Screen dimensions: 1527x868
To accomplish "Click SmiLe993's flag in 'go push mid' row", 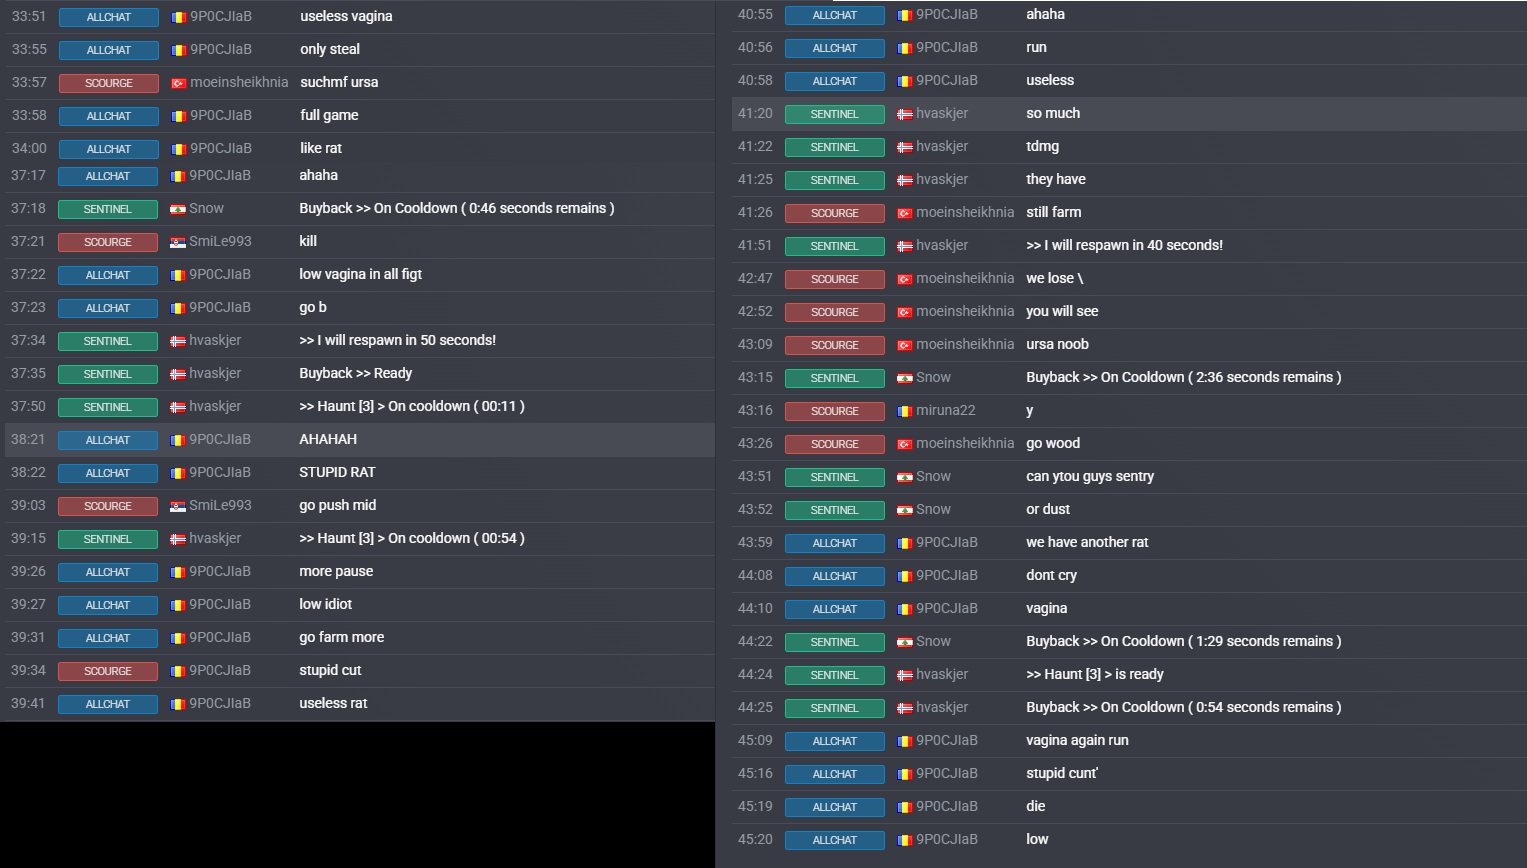I will tap(178, 506).
